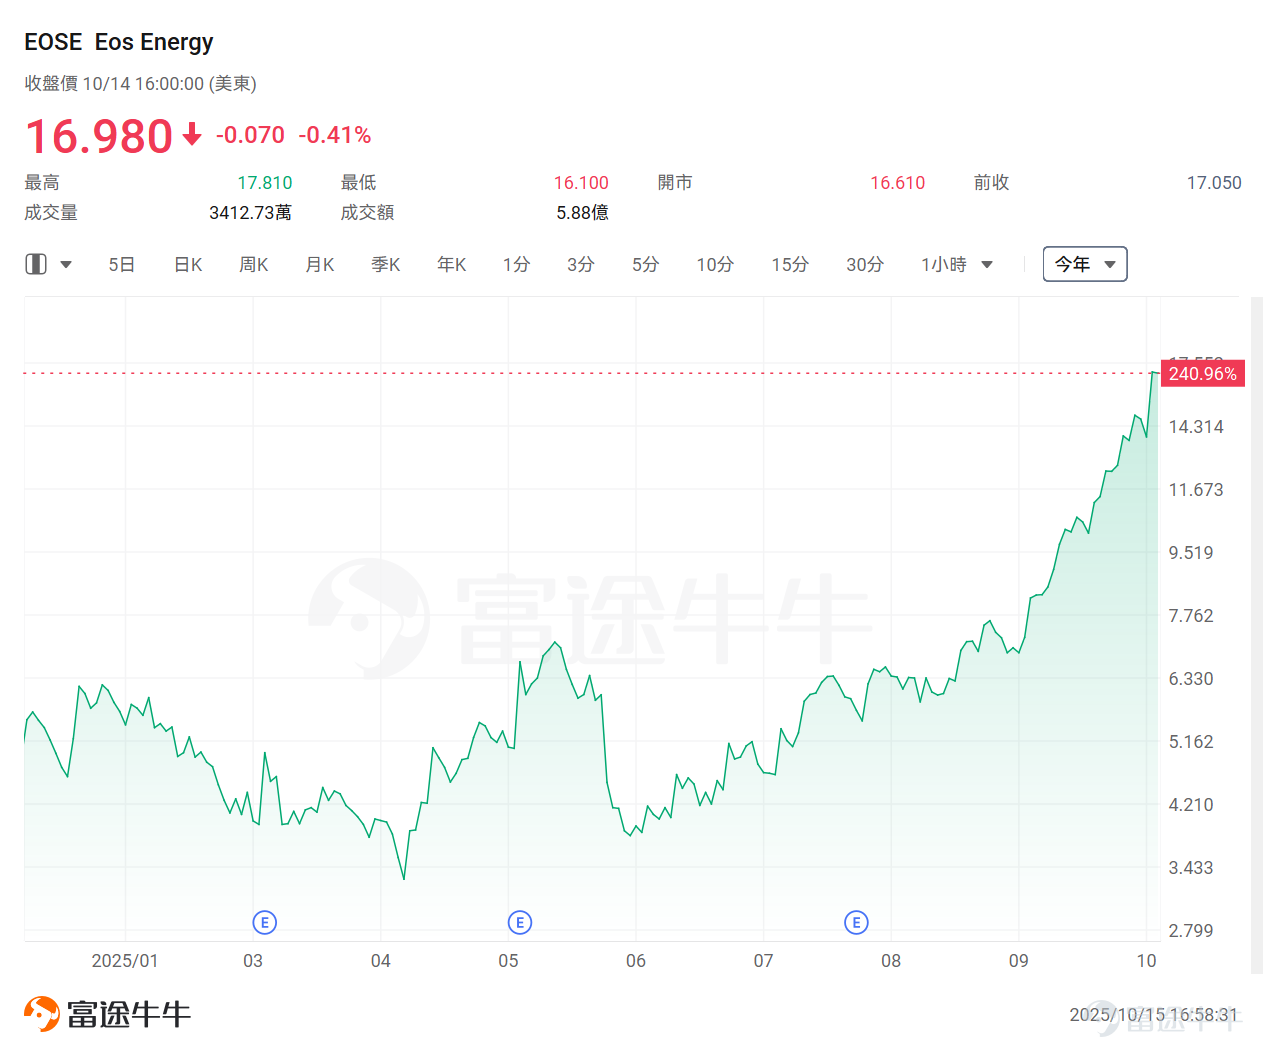The width and height of the screenshot is (1263, 1055).
Task: Click the 5.162 y-axis label
Action: pyautogui.click(x=1191, y=742)
